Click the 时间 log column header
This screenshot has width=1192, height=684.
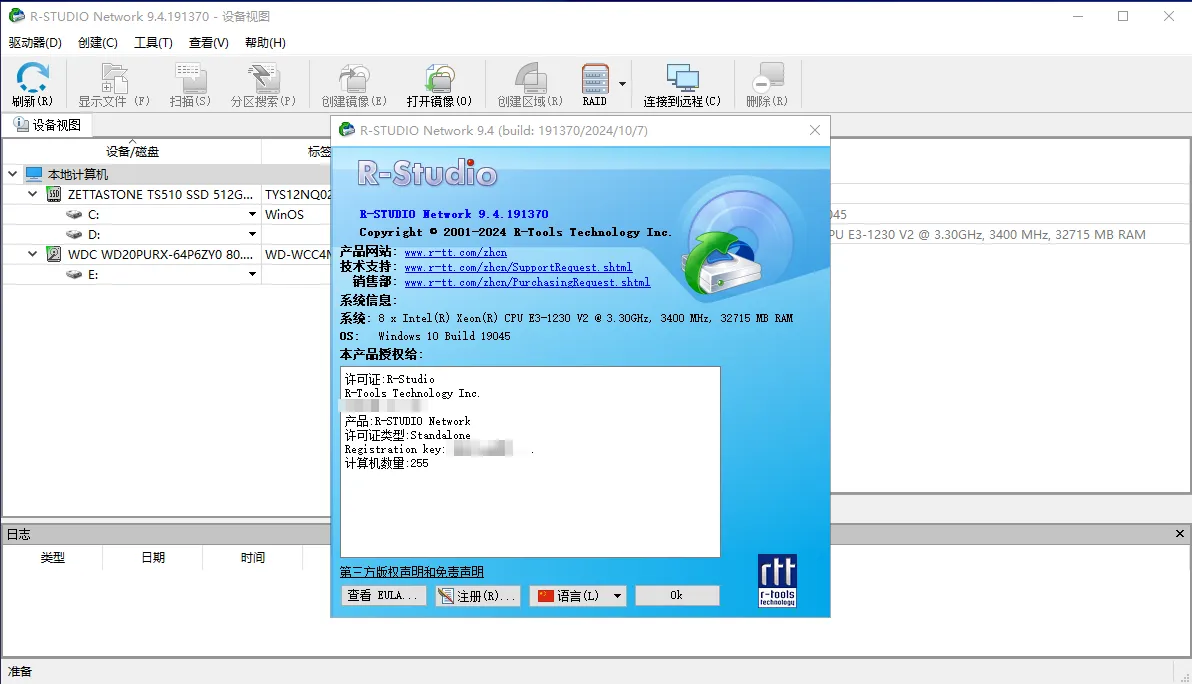[252, 557]
